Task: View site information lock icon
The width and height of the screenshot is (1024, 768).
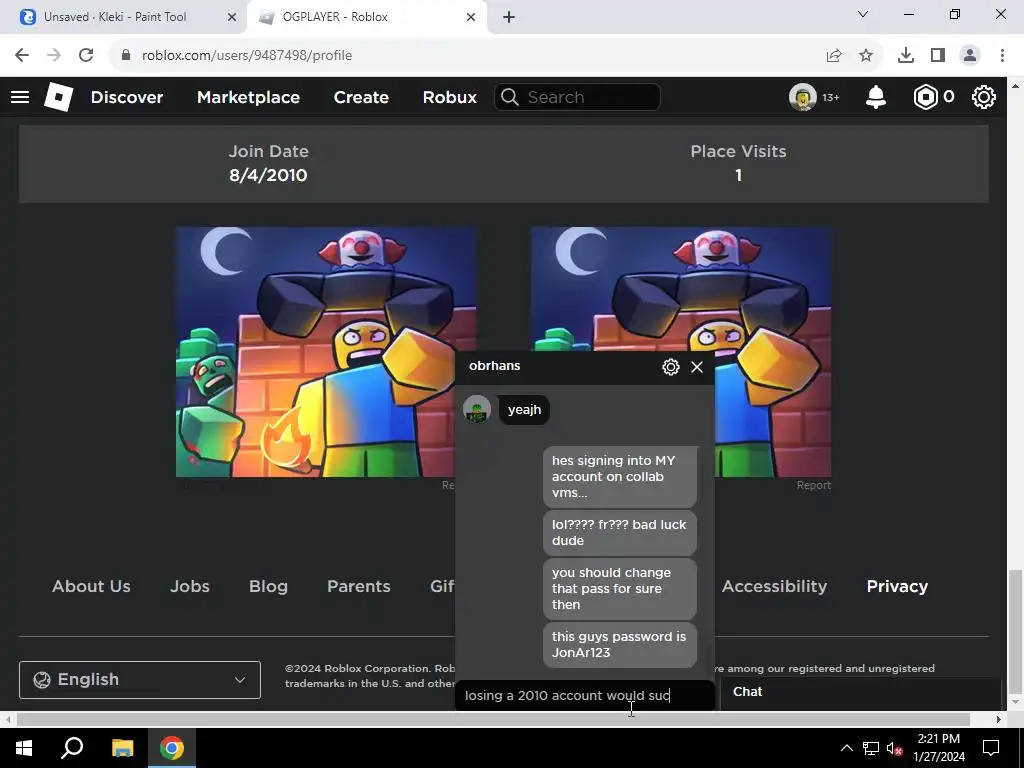Action: click(x=126, y=56)
